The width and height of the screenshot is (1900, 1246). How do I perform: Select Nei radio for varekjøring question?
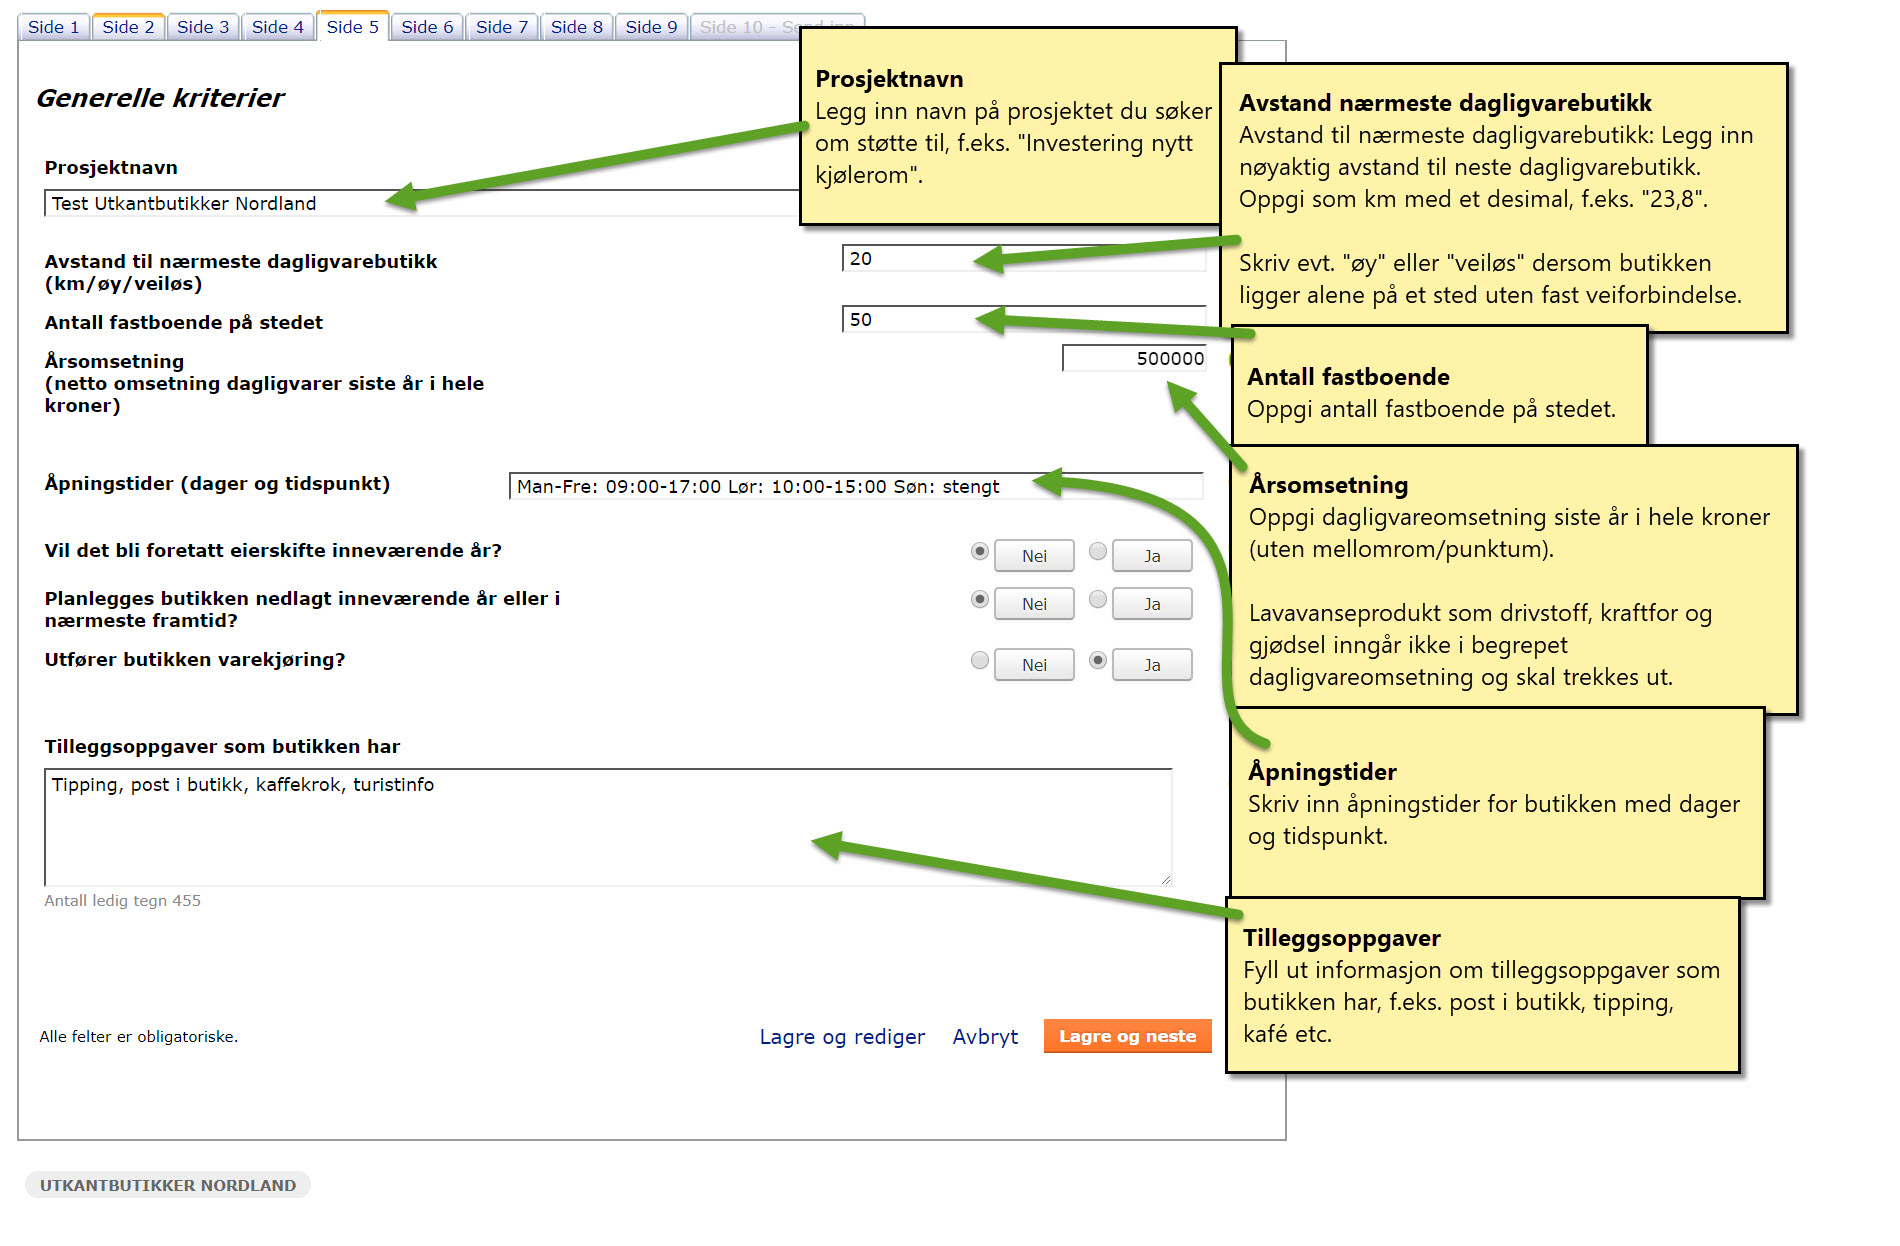(980, 660)
